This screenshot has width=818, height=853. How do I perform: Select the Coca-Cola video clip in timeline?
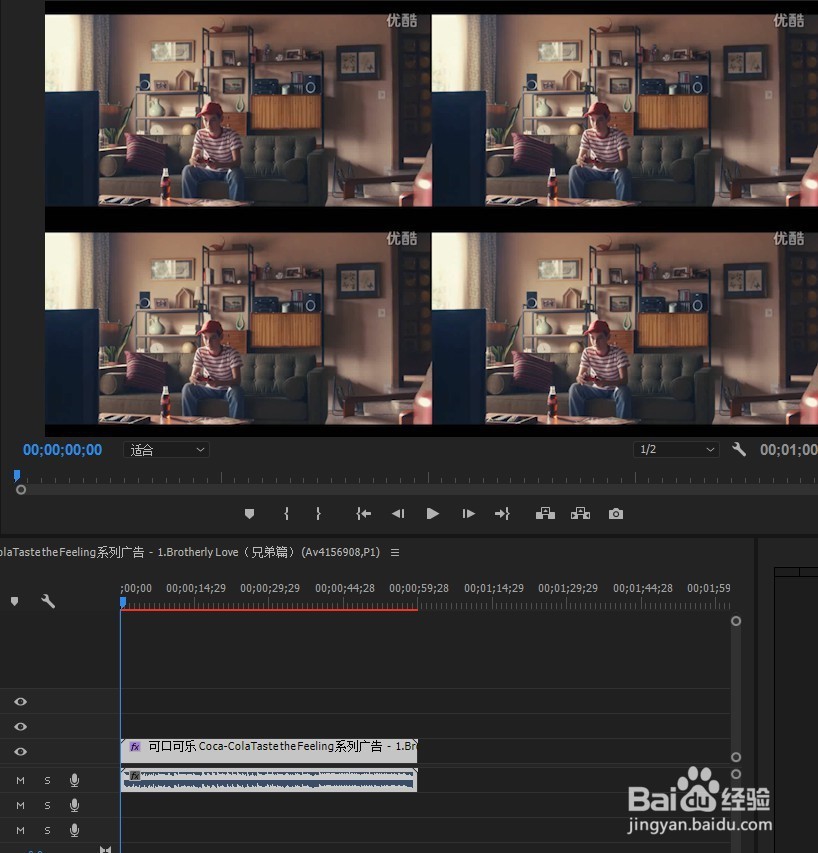point(269,750)
